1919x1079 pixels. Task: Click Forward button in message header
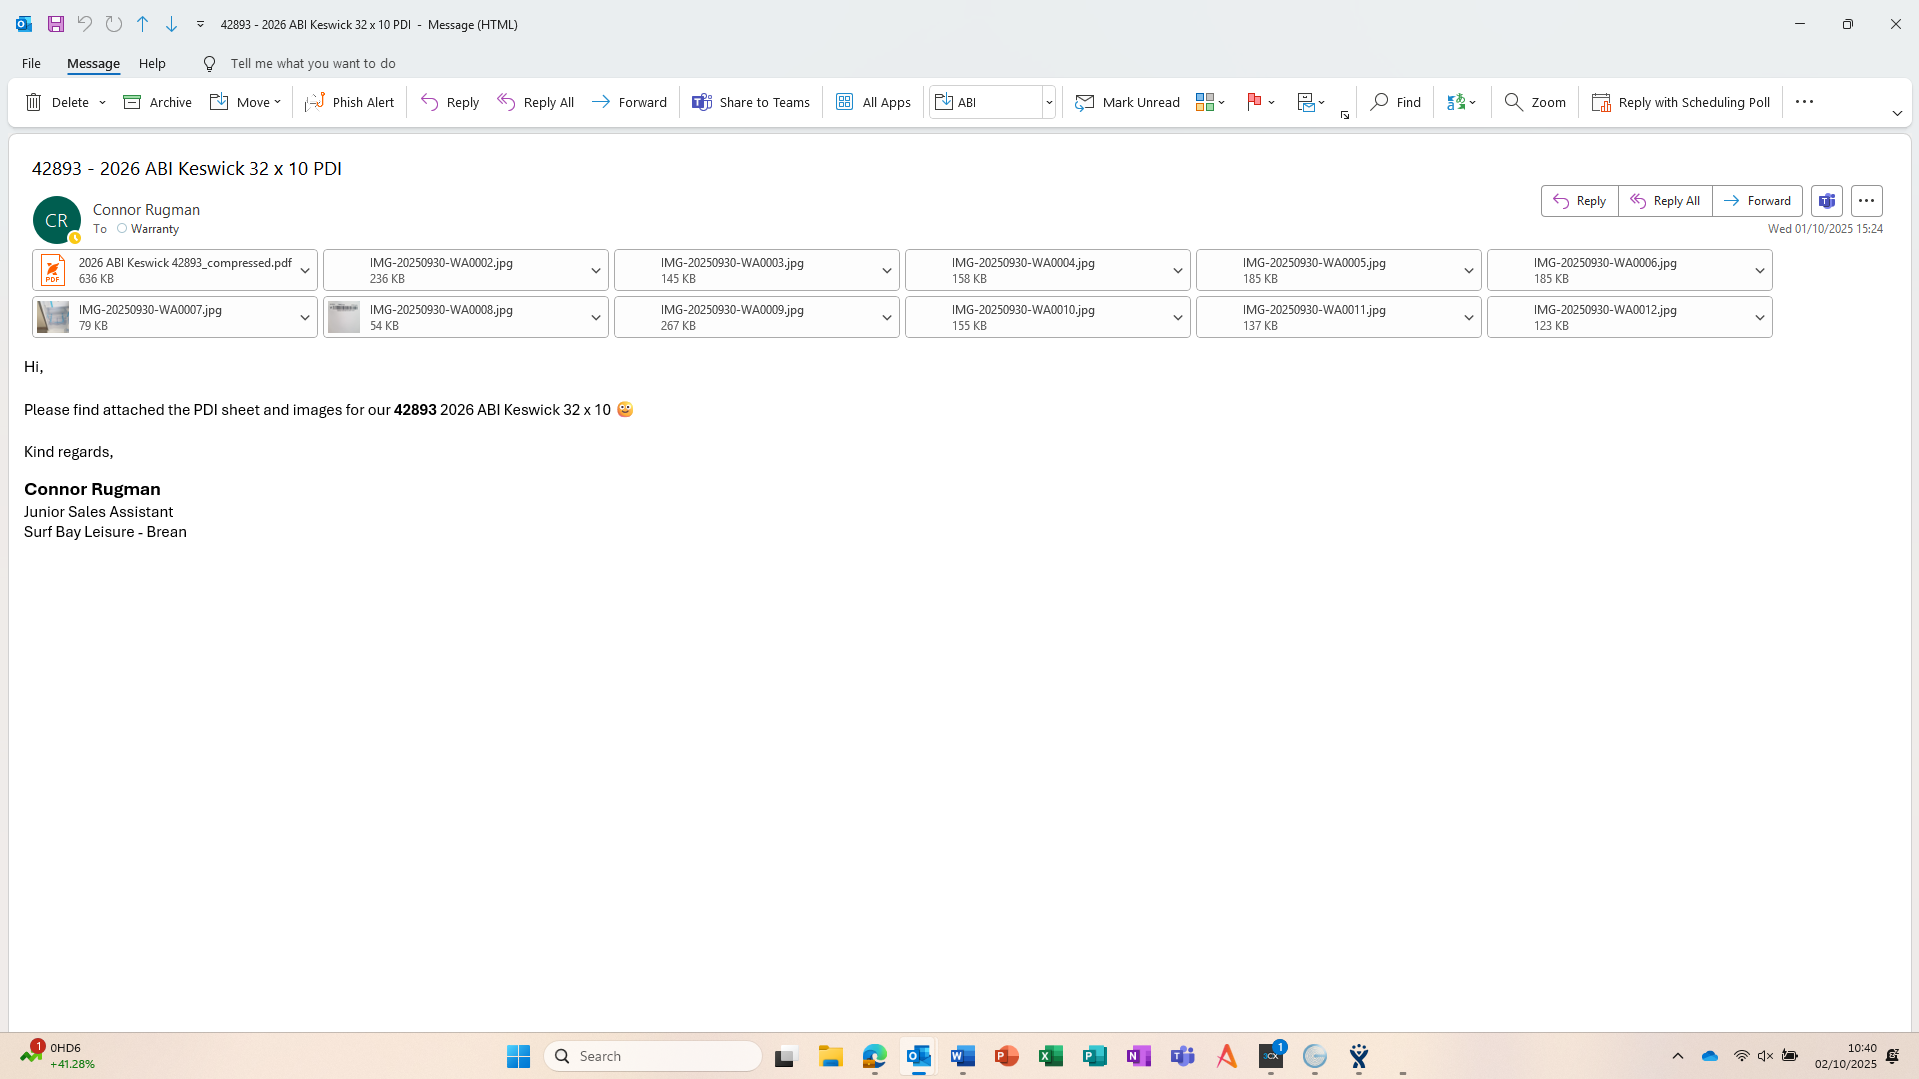click(1757, 201)
